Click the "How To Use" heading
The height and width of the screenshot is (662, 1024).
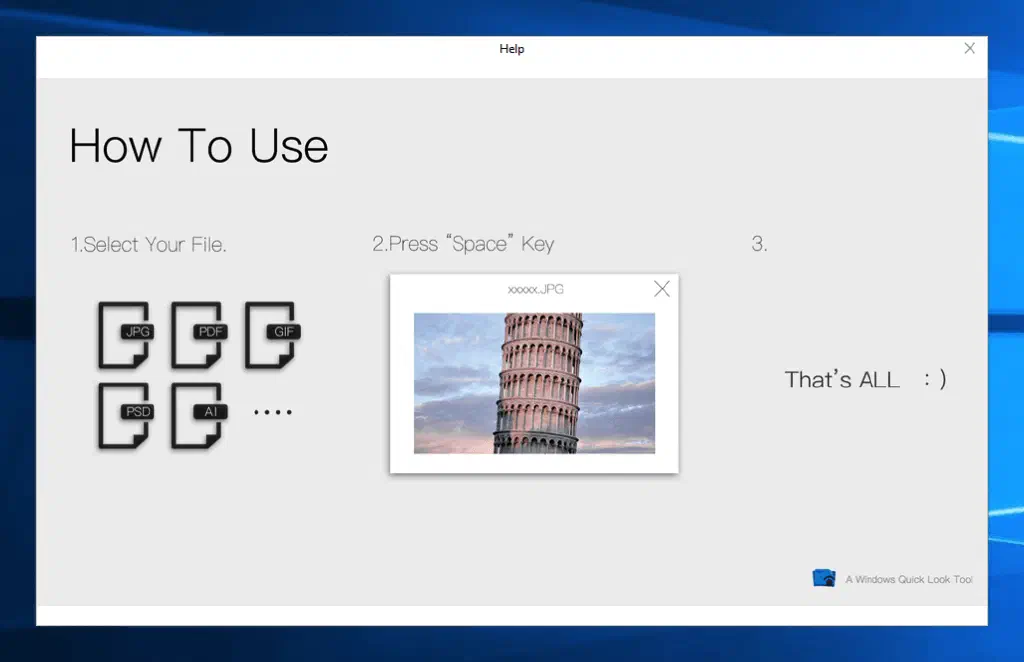pyautogui.click(x=199, y=146)
